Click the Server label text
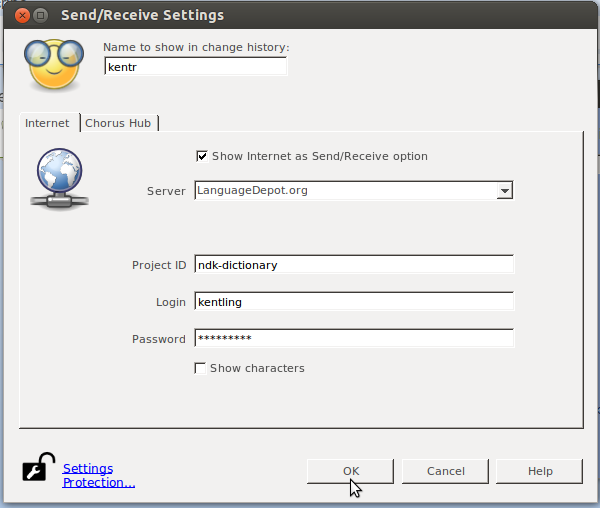Viewport: 600px width, 508px height. pos(166,191)
